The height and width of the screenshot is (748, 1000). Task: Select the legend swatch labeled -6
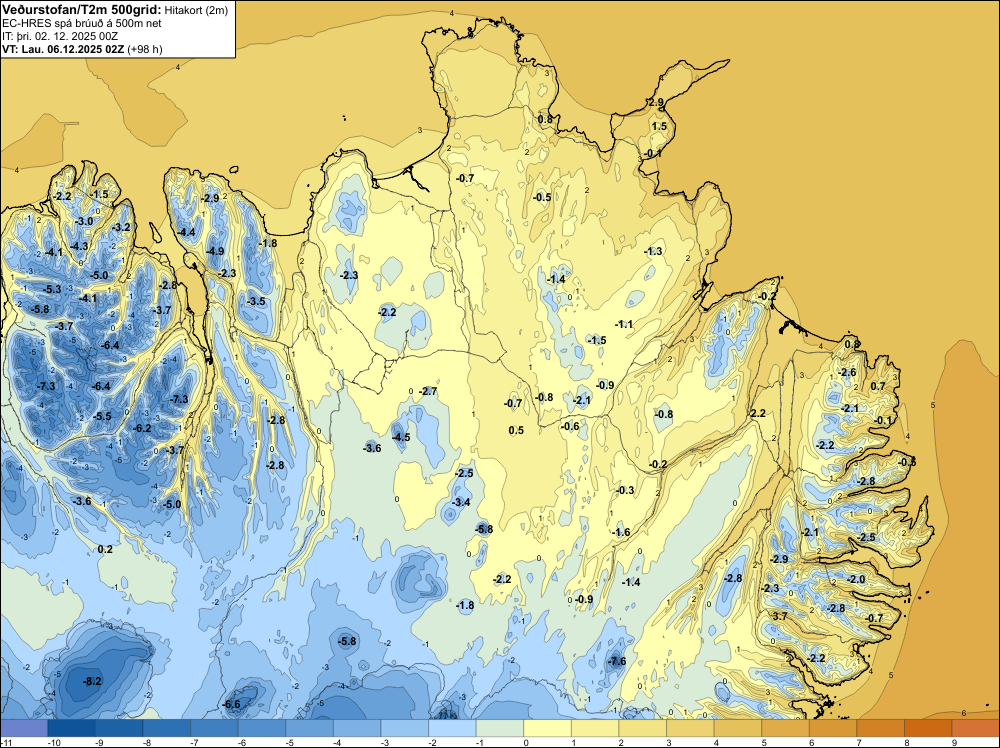point(261,728)
